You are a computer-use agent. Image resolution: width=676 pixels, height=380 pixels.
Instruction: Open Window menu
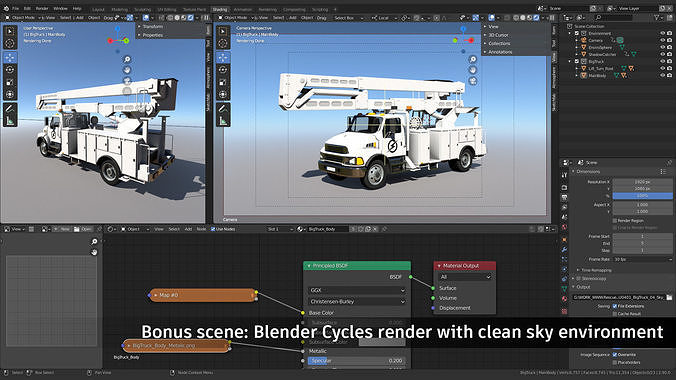point(60,9)
